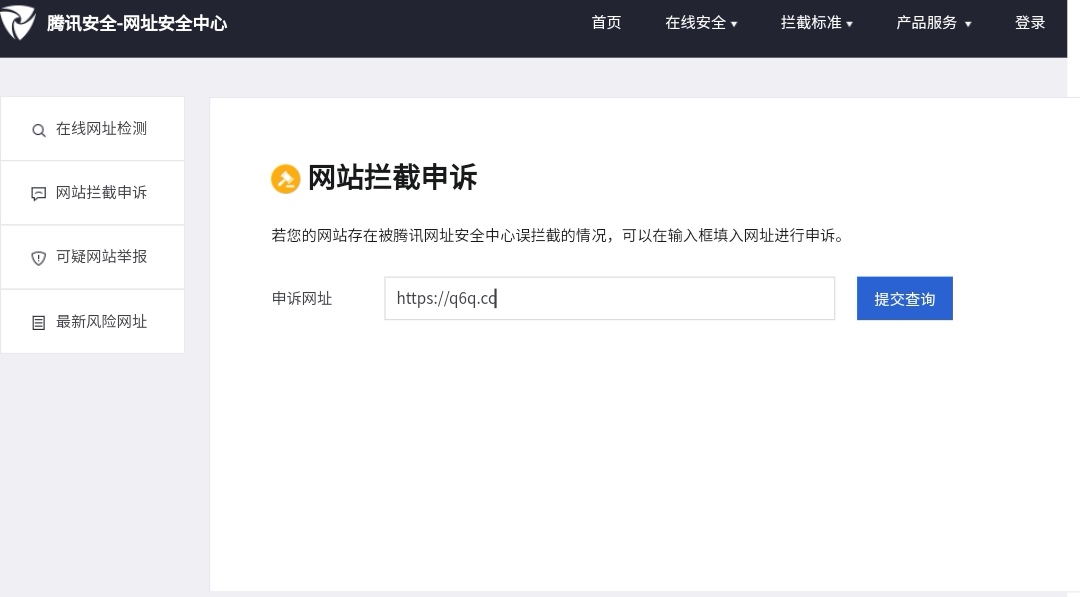Screen dimensions: 1080x597
Task: Focus the 申诉网址 URL input field
Action: pyautogui.click(x=609, y=298)
